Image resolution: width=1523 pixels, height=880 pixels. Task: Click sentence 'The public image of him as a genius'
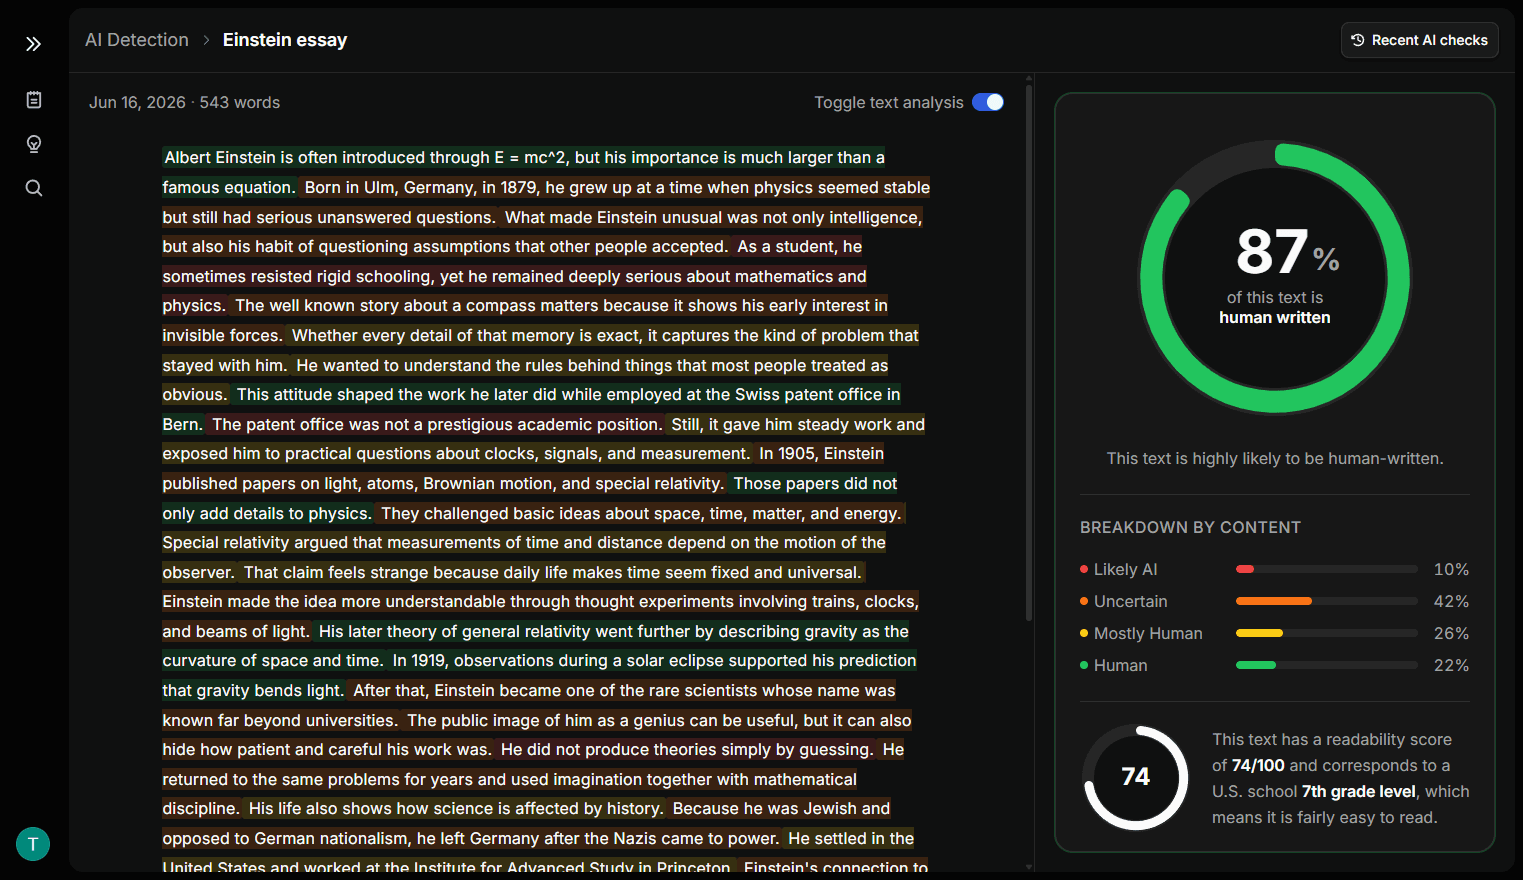(659, 720)
